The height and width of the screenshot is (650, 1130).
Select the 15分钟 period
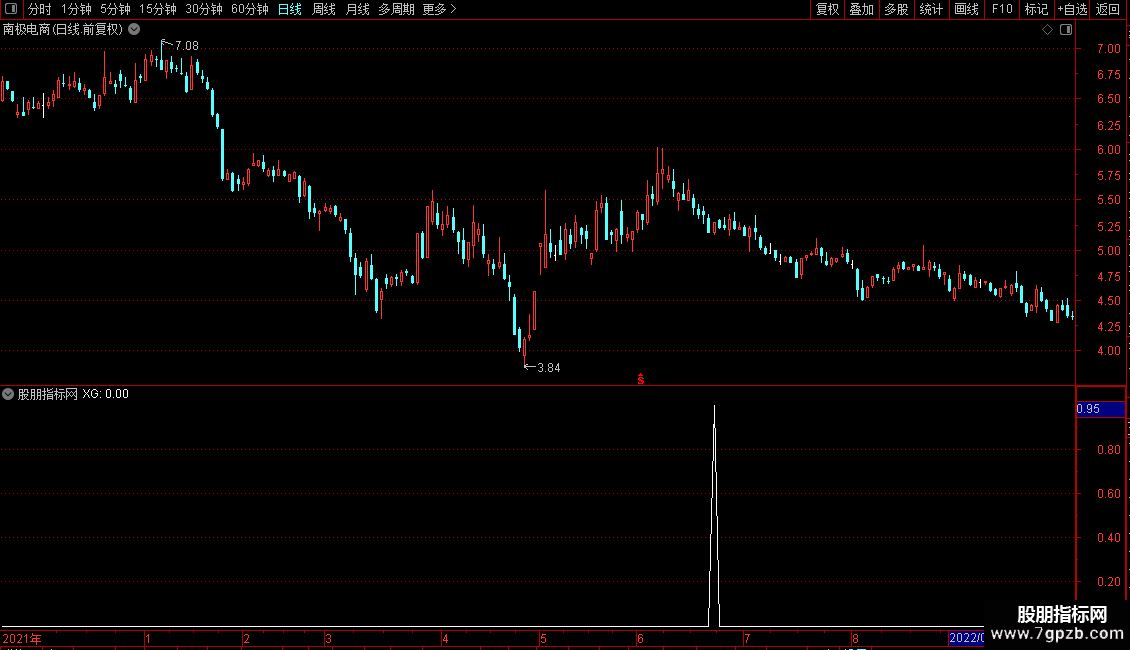click(157, 9)
